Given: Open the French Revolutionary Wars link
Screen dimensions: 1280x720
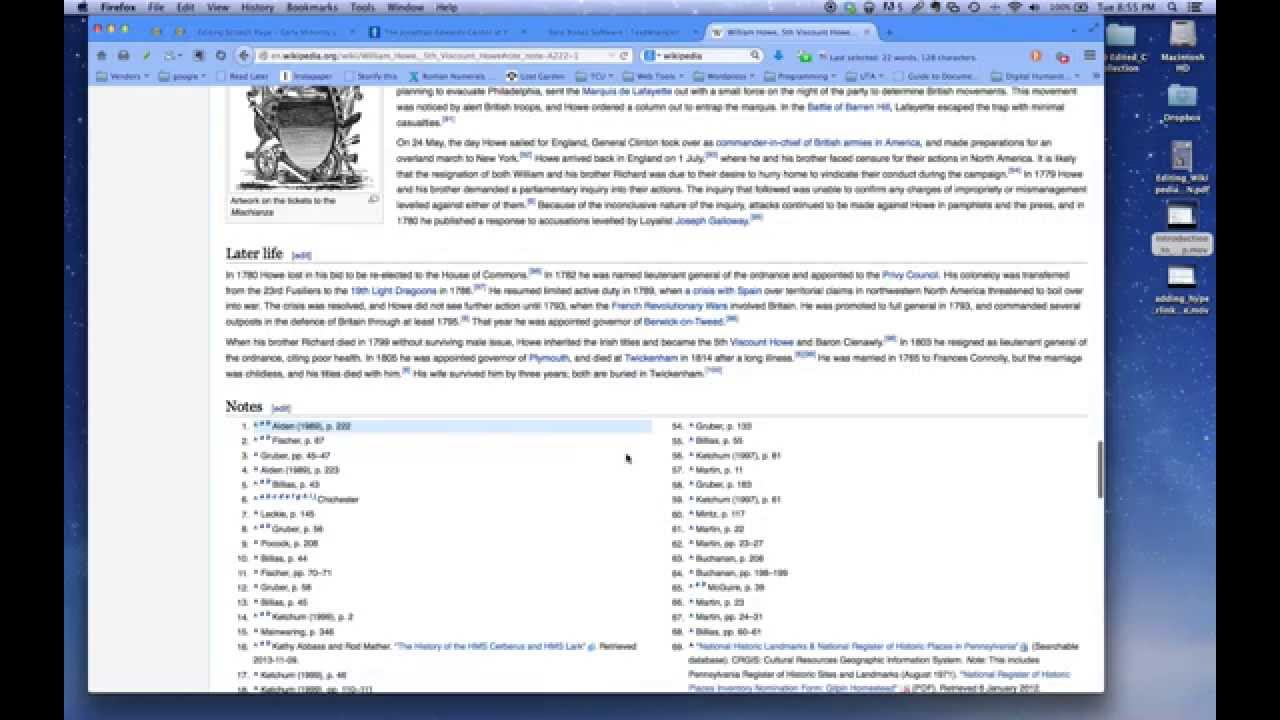Looking at the screenshot, I should point(669,306).
